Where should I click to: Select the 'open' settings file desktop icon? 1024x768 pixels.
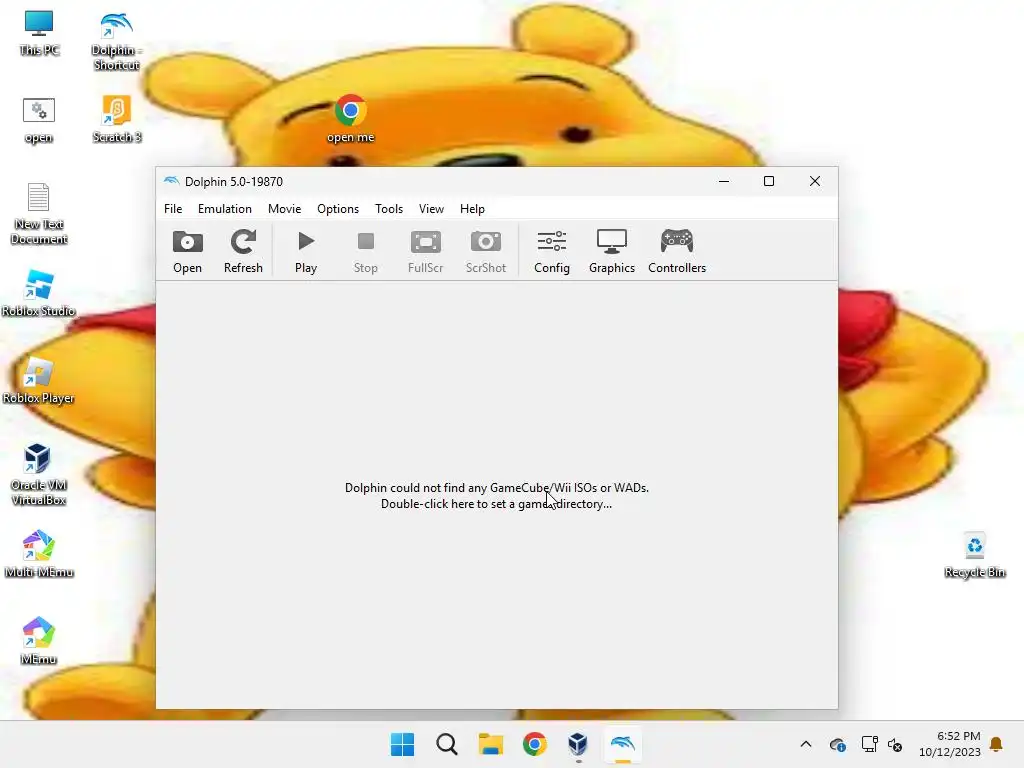[x=39, y=120]
